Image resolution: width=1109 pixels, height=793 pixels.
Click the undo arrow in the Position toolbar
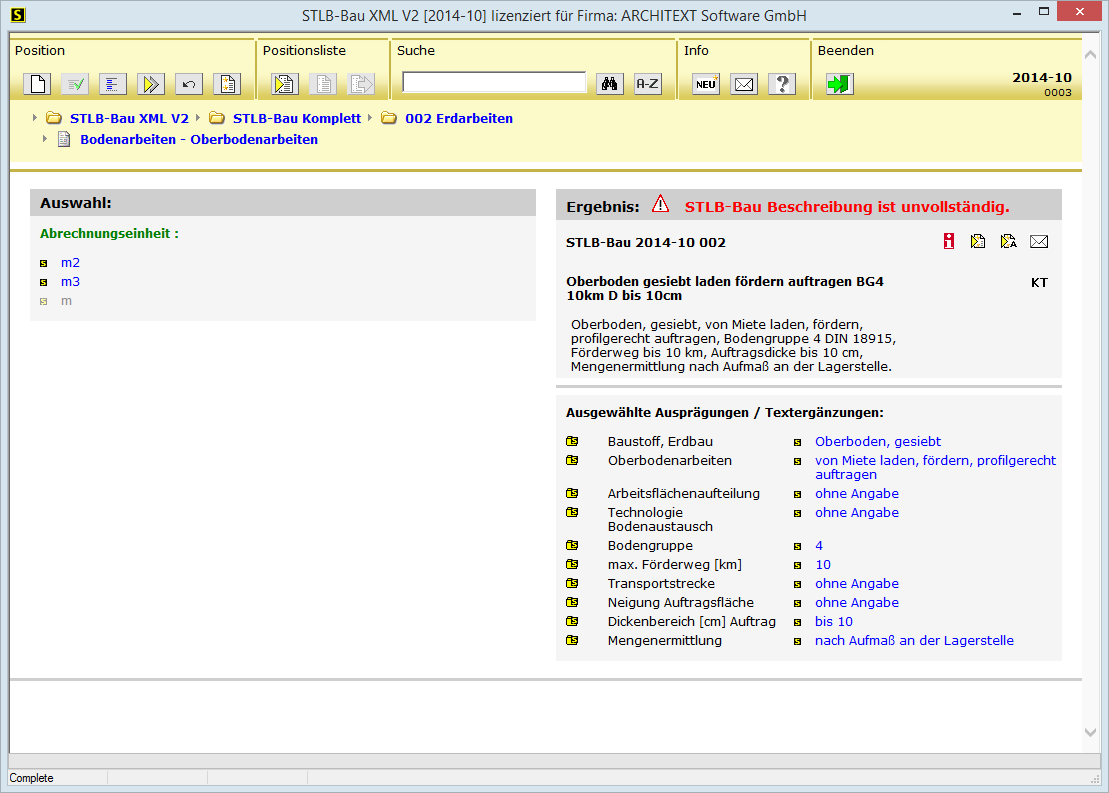coord(189,84)
